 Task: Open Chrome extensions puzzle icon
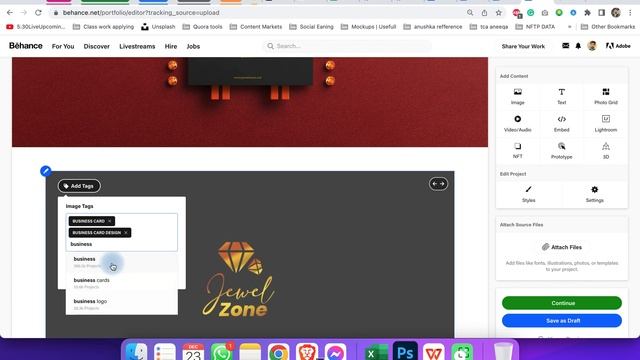pos(587,13)
